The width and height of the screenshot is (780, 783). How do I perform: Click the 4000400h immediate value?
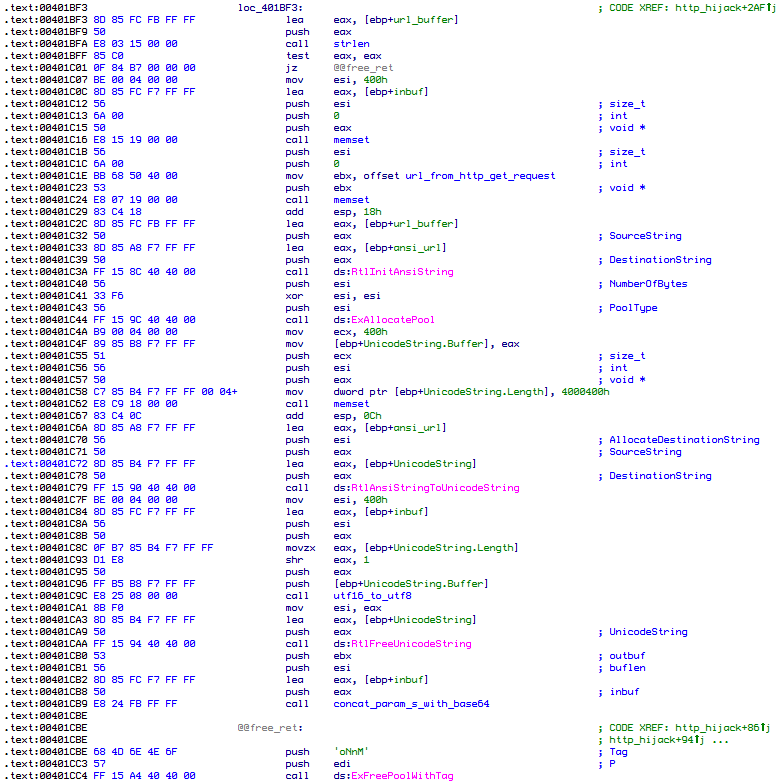[585, 392]
